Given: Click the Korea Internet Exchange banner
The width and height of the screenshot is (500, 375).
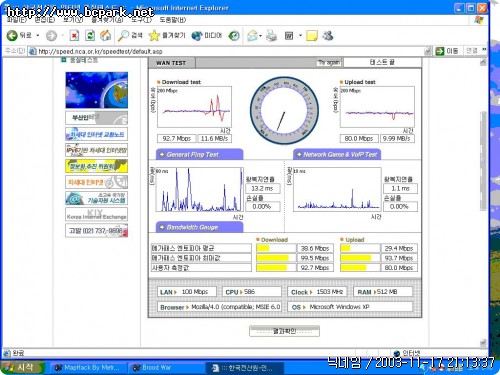Looking at the screenshot, I should pos(97,214).
